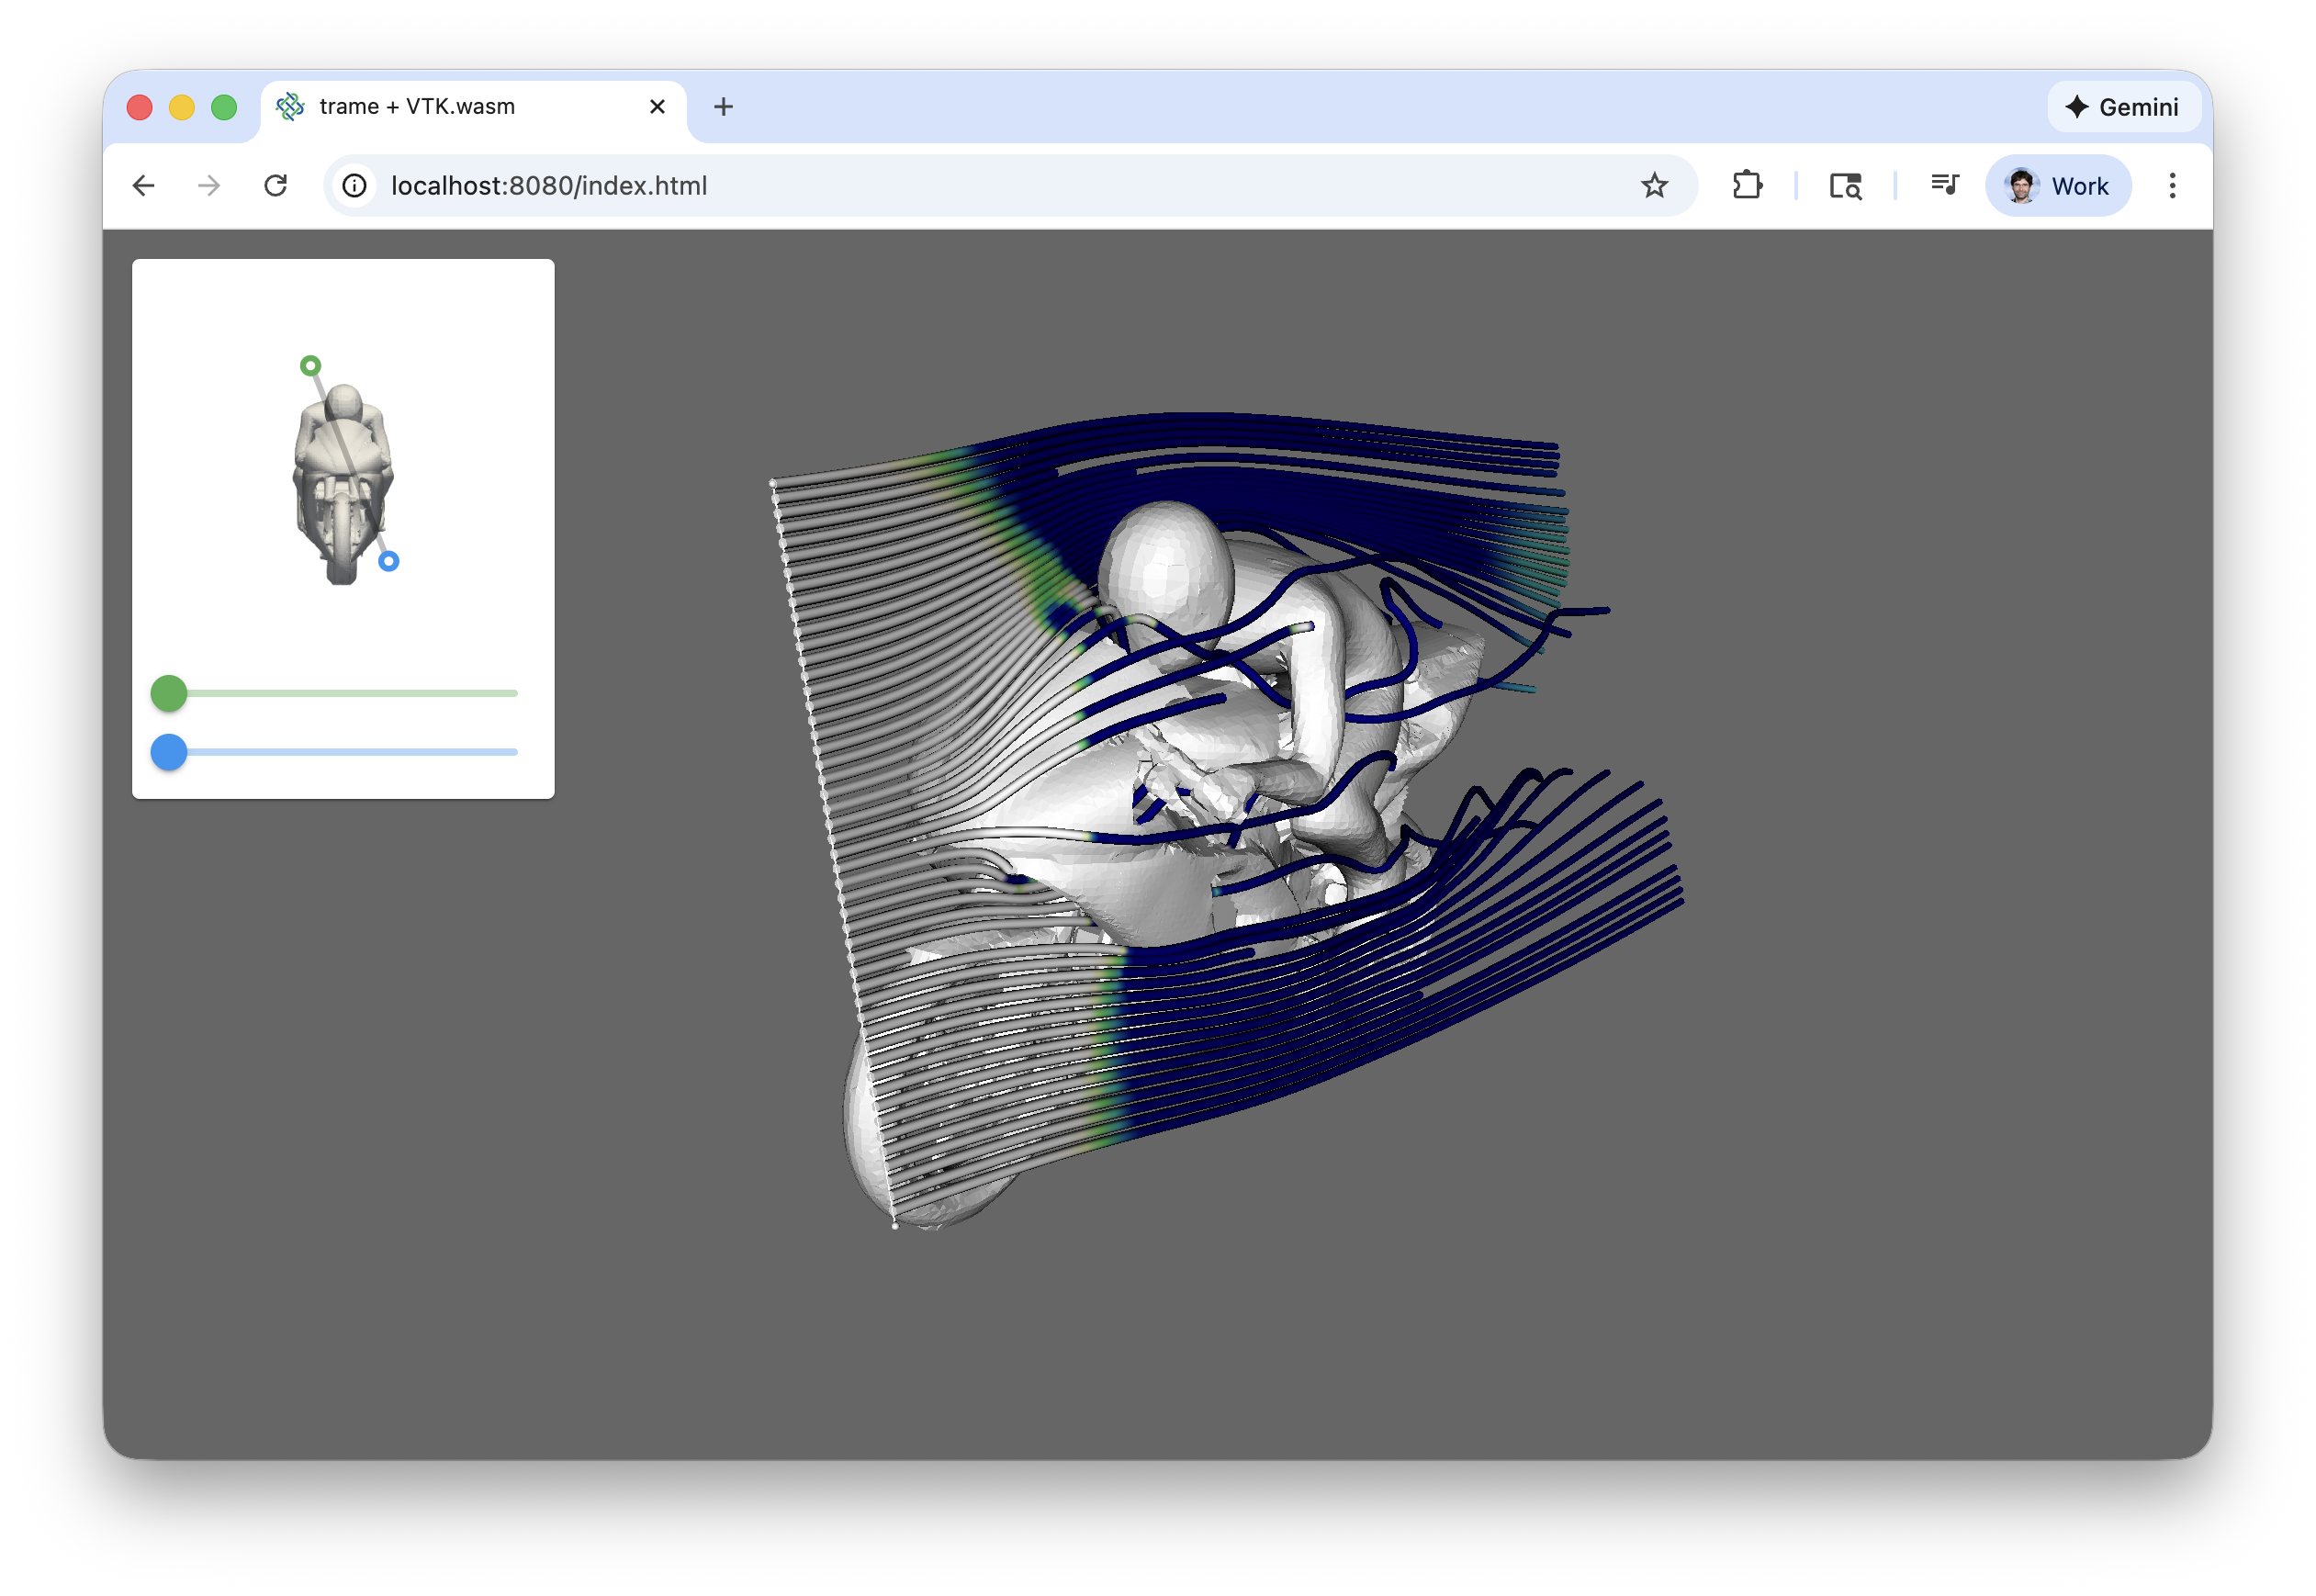Click the search tabs icon

point(1845,186)
